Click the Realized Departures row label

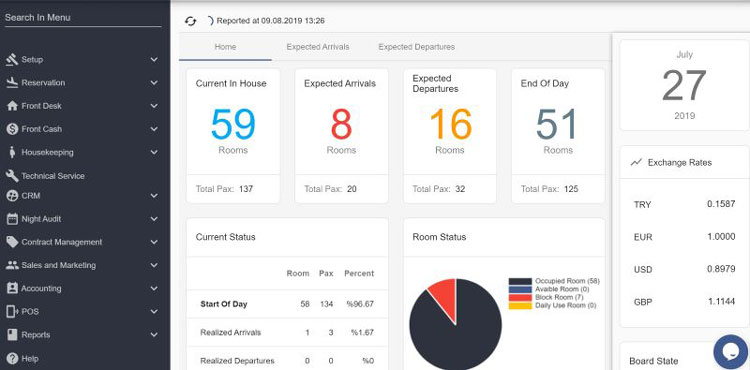coord(237,360)
